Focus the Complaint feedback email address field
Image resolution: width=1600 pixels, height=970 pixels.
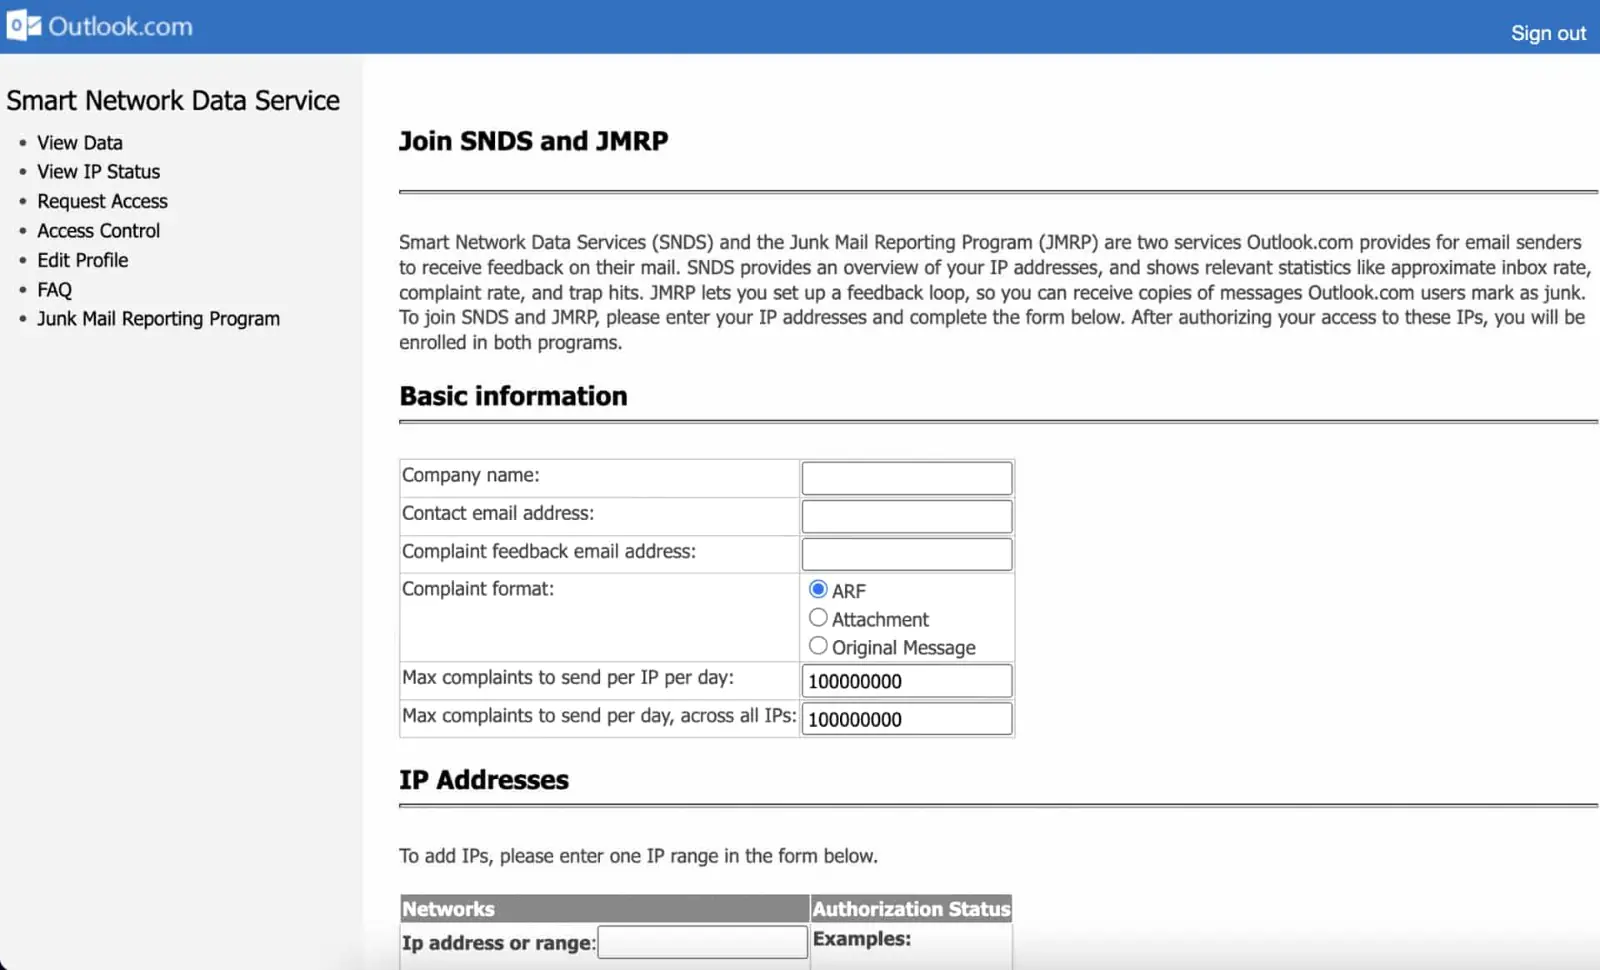pyautogui.click(x=907, y=554)
